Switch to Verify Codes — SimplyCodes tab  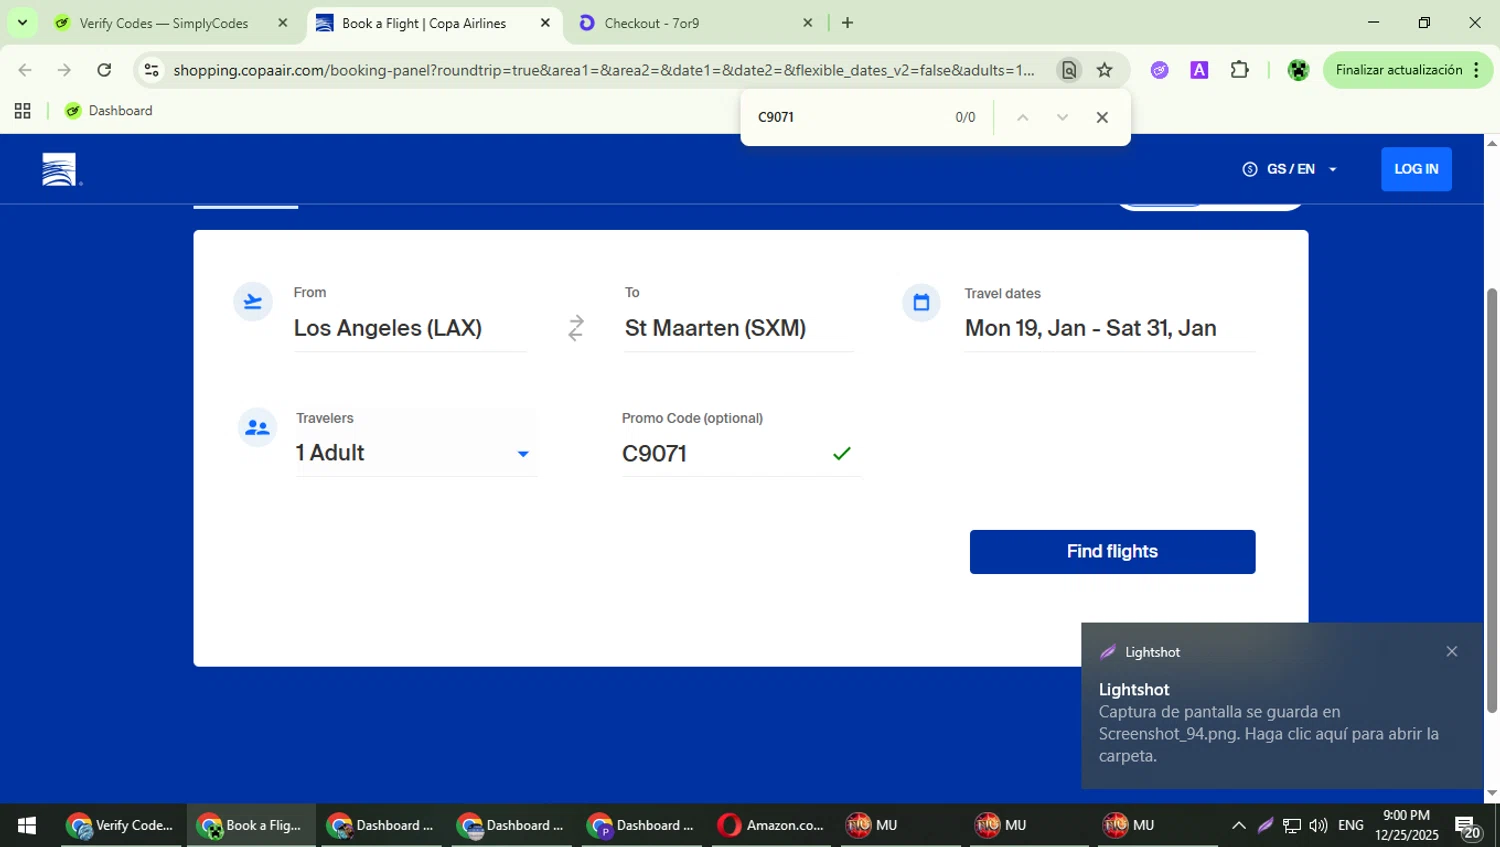pos(163,23)
